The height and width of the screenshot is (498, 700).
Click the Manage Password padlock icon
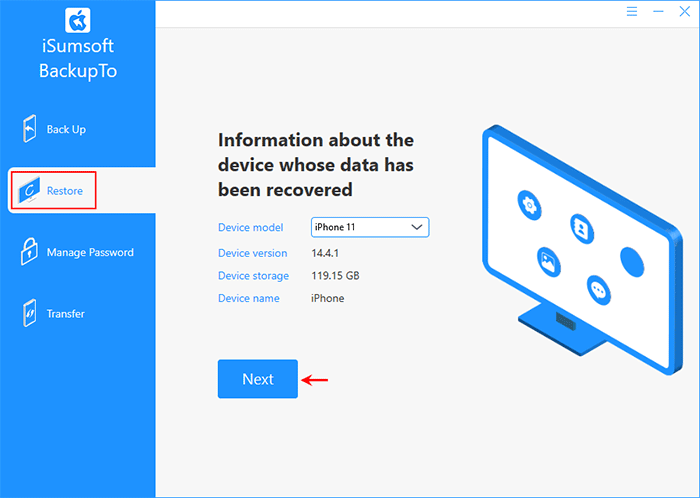[x=29, y=252]
